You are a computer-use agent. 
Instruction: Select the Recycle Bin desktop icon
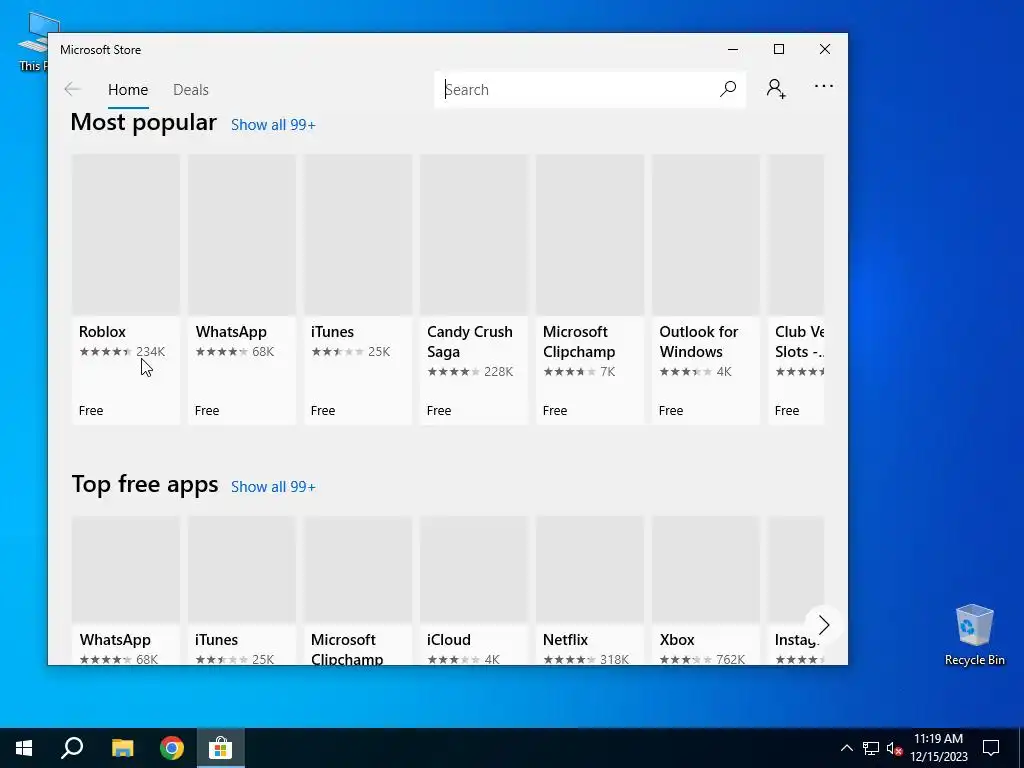click(974, 635)
